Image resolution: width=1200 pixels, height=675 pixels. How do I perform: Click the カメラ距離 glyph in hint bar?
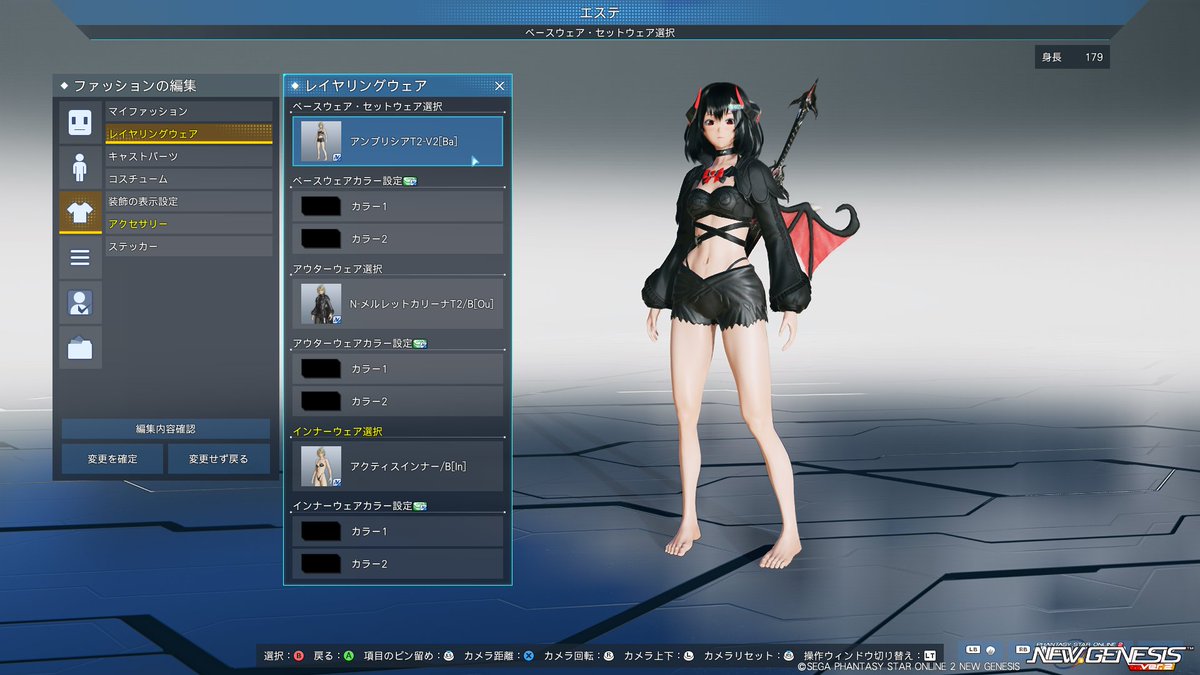528,656
